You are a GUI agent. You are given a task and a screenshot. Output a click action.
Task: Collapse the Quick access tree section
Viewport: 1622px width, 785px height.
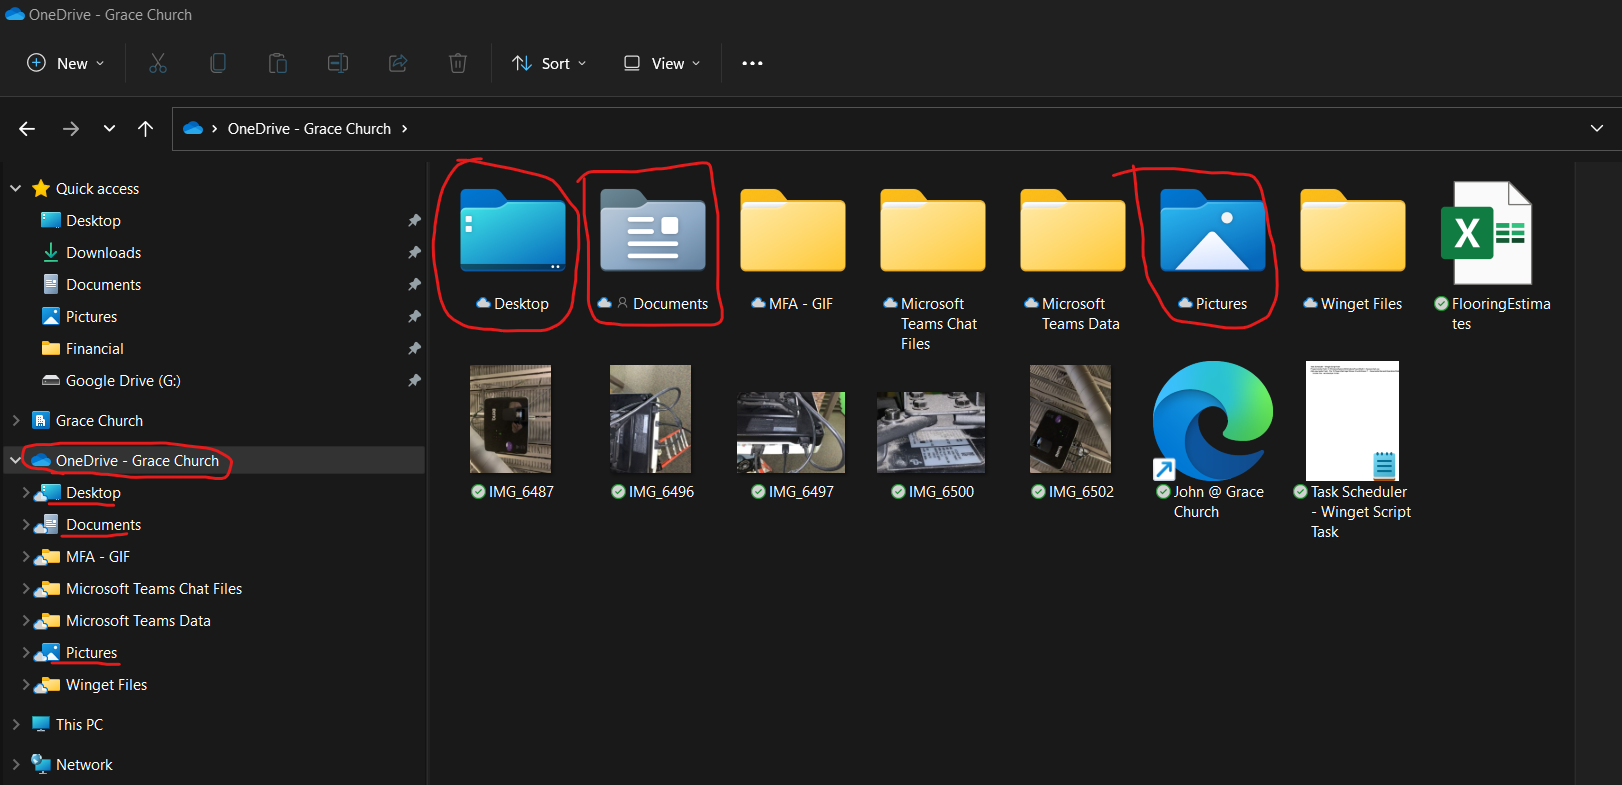15,188
